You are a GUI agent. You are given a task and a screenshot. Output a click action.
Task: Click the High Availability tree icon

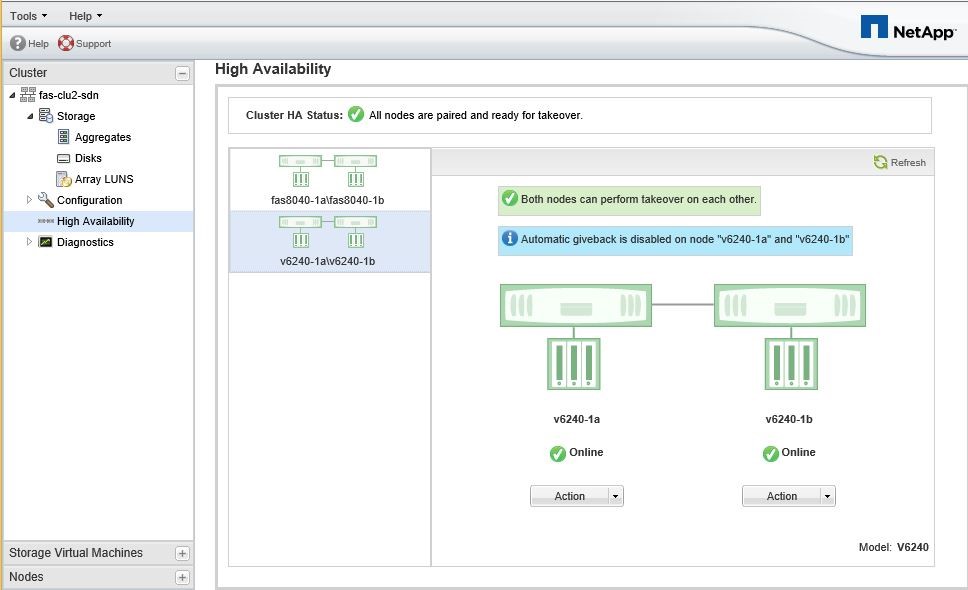point(46,221)
